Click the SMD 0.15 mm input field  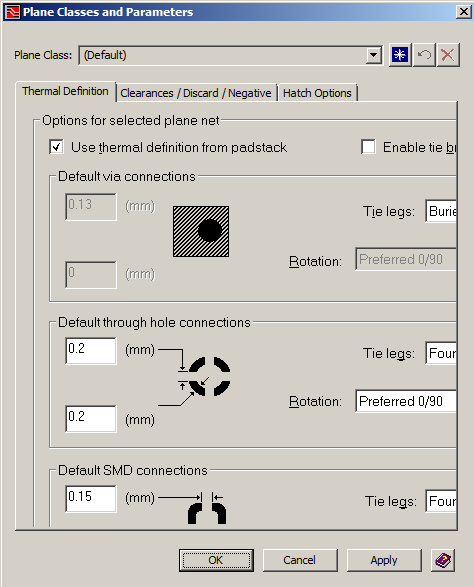pos(91,498)
